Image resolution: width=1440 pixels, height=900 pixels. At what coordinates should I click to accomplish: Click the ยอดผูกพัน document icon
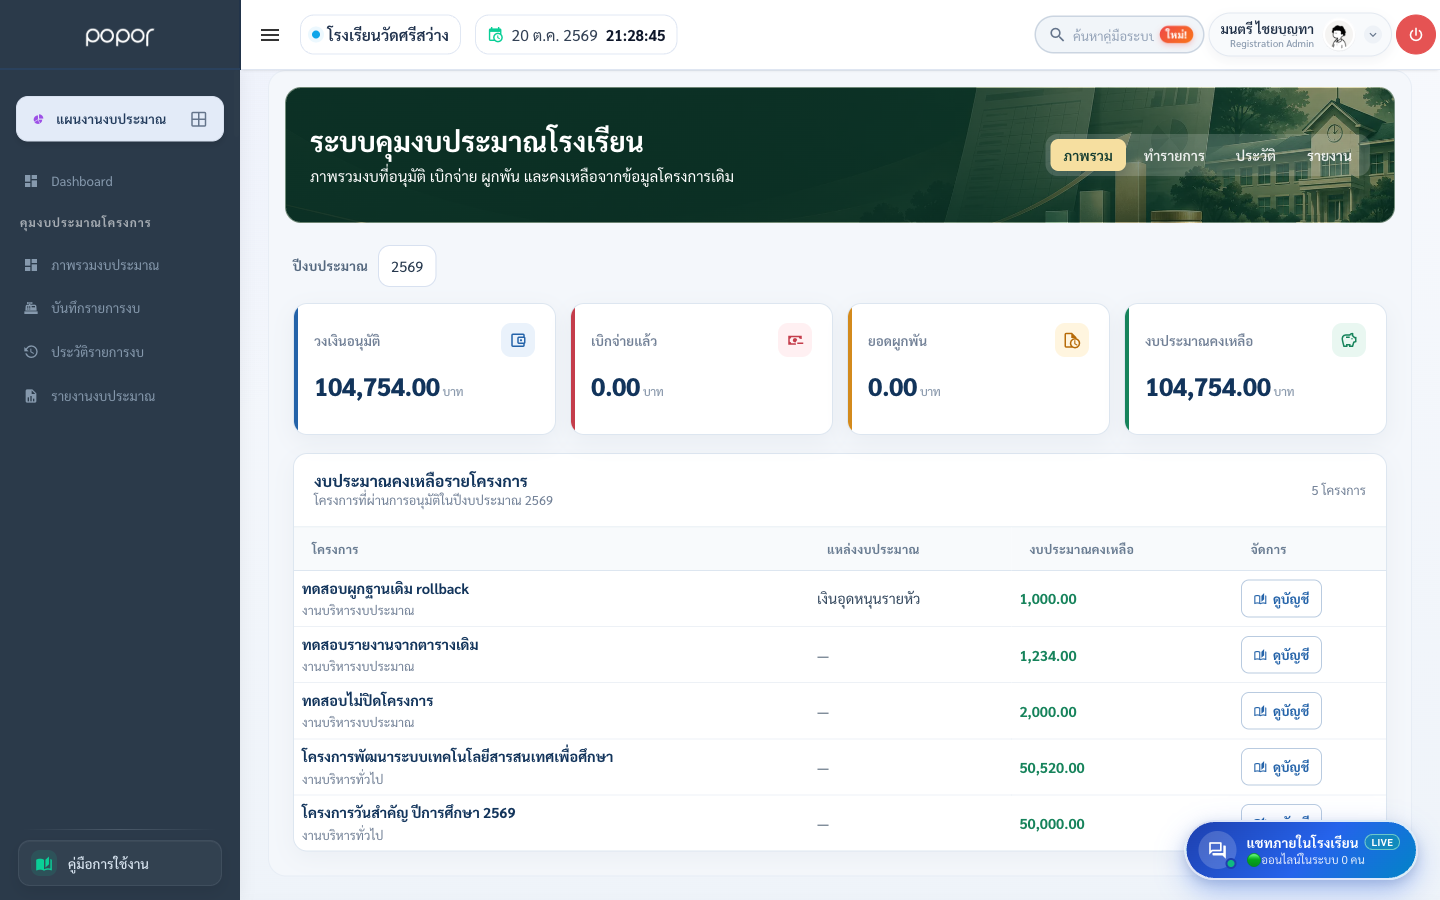pyautogui.click(x=1072, y=340)
